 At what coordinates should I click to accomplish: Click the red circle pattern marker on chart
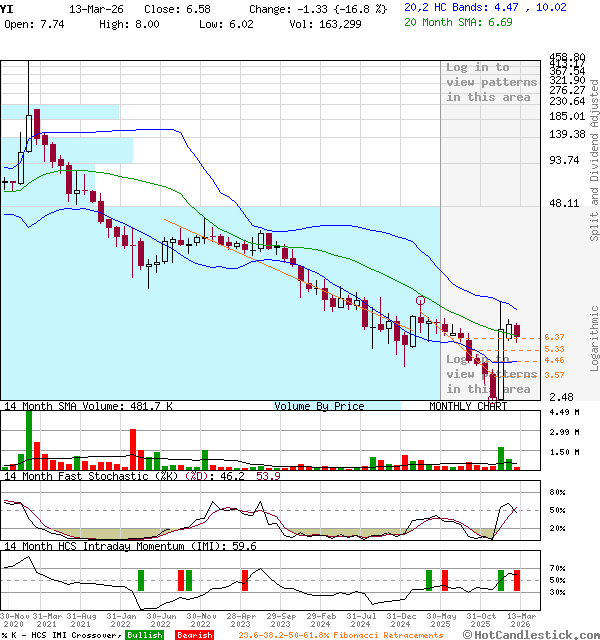pyautogui.click(x=421, y=300)
